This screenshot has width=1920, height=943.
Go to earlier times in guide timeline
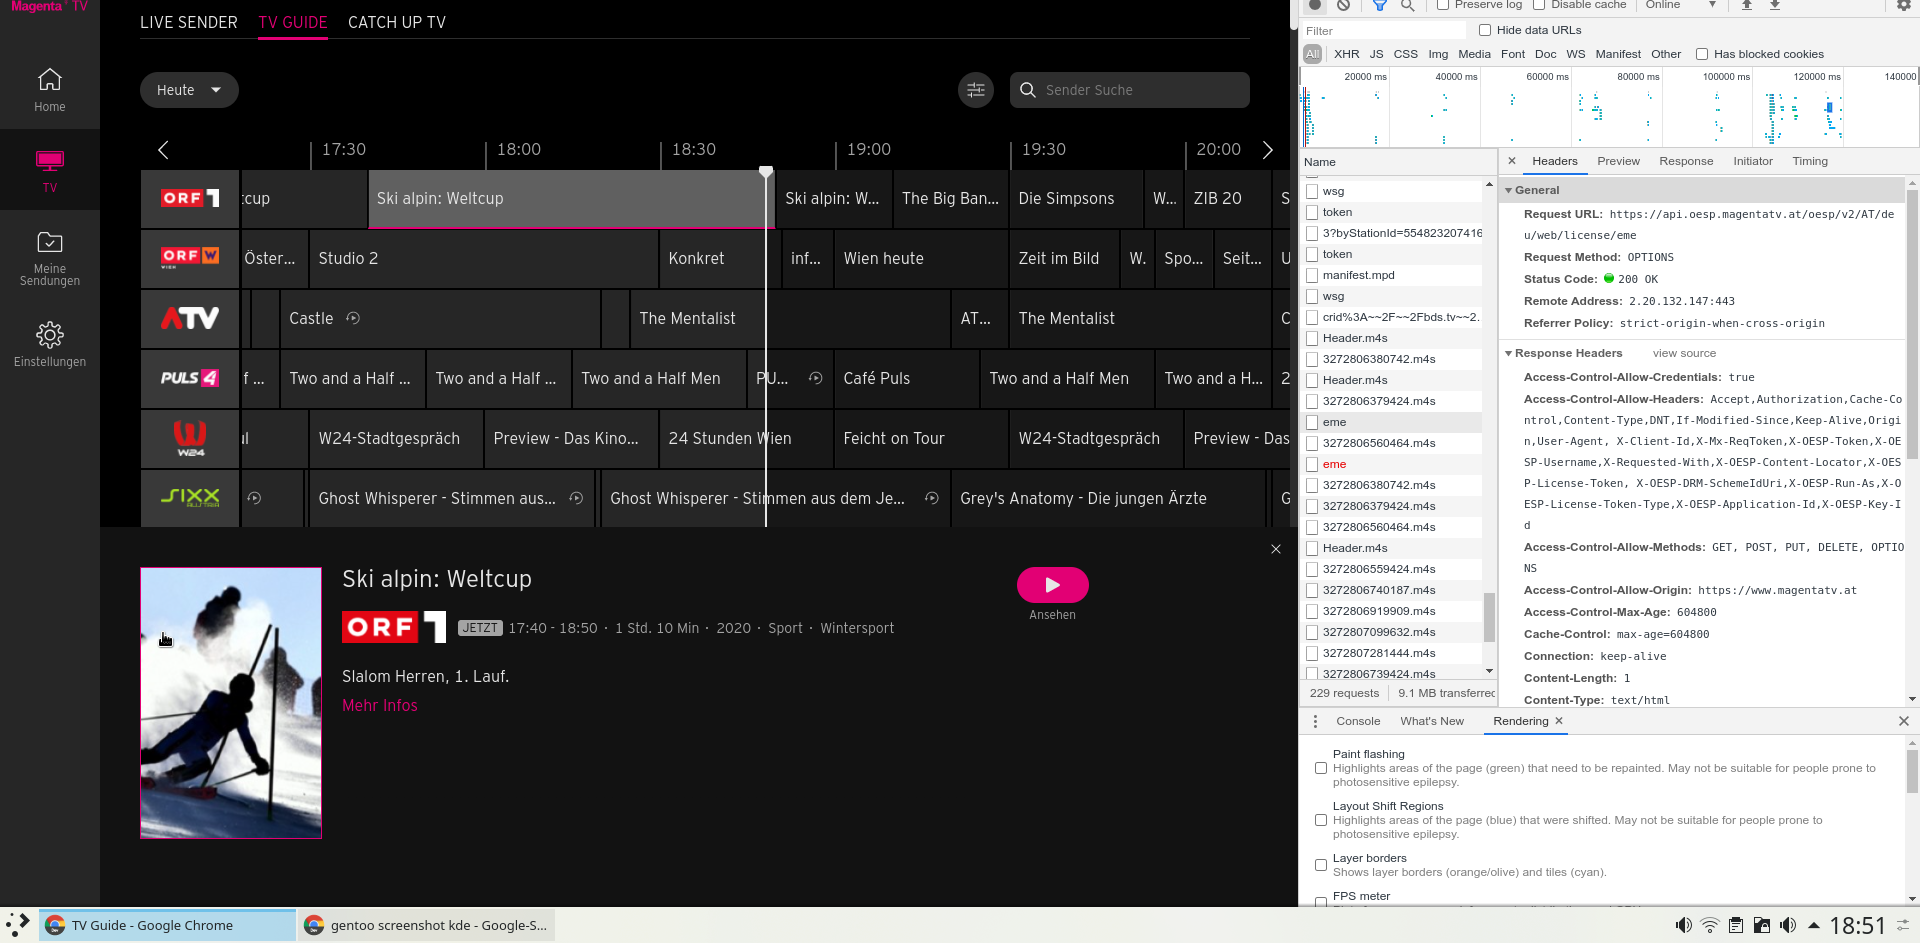click(163, 150)
